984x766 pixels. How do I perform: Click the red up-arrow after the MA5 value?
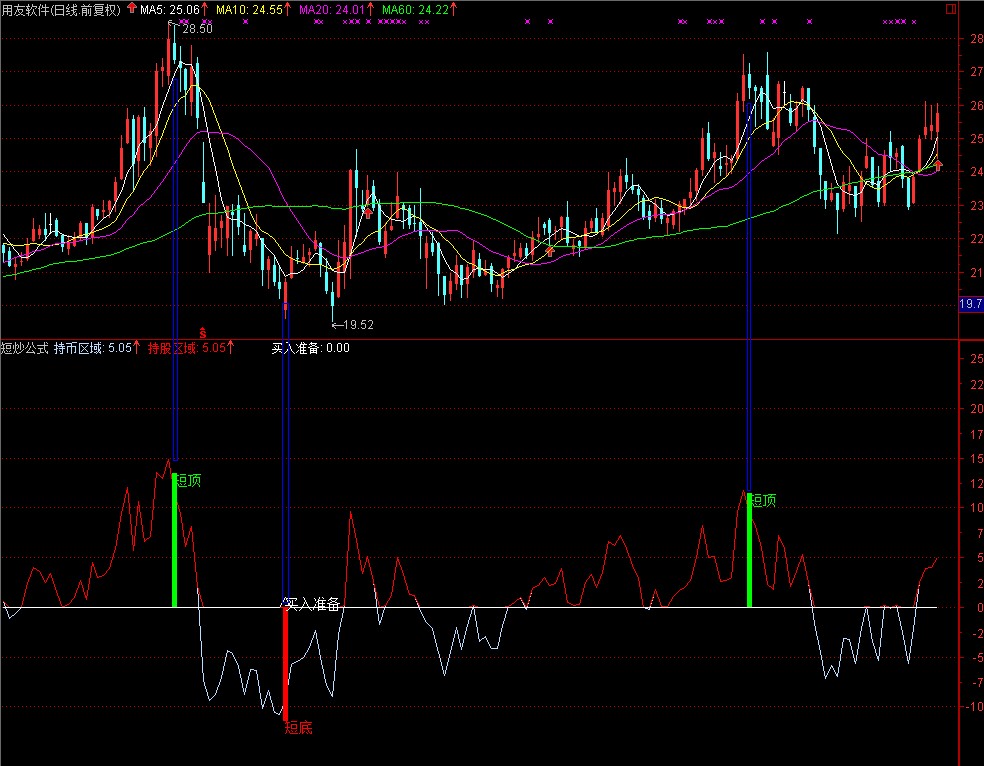coord(206,9)
